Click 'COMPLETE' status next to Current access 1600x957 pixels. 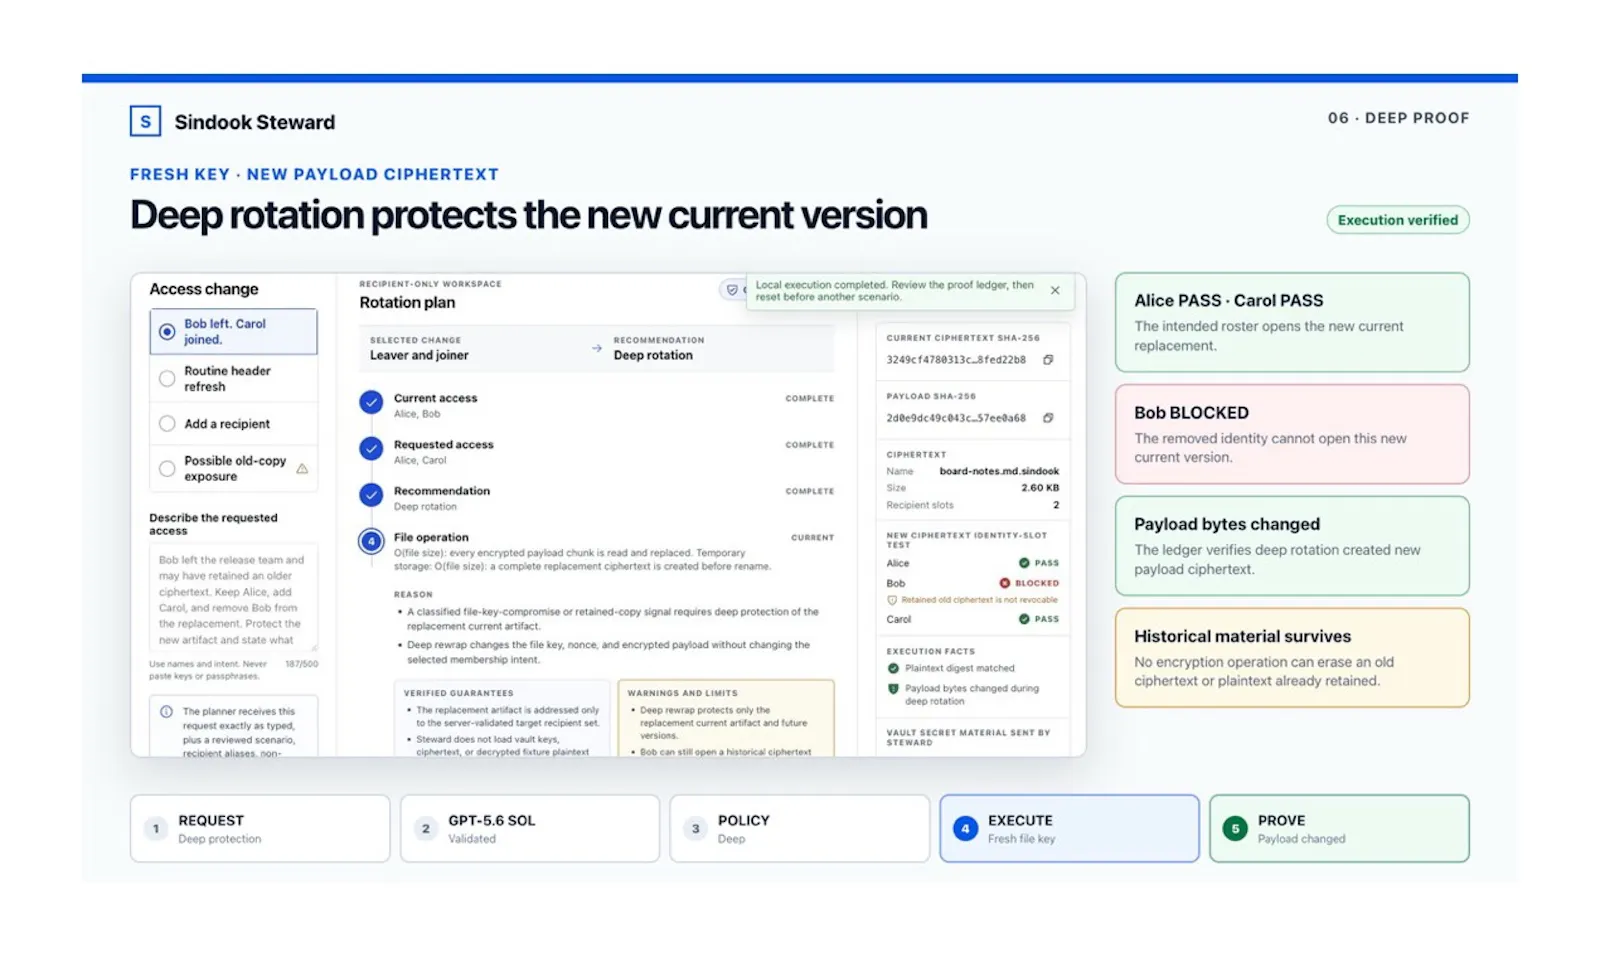809,398
